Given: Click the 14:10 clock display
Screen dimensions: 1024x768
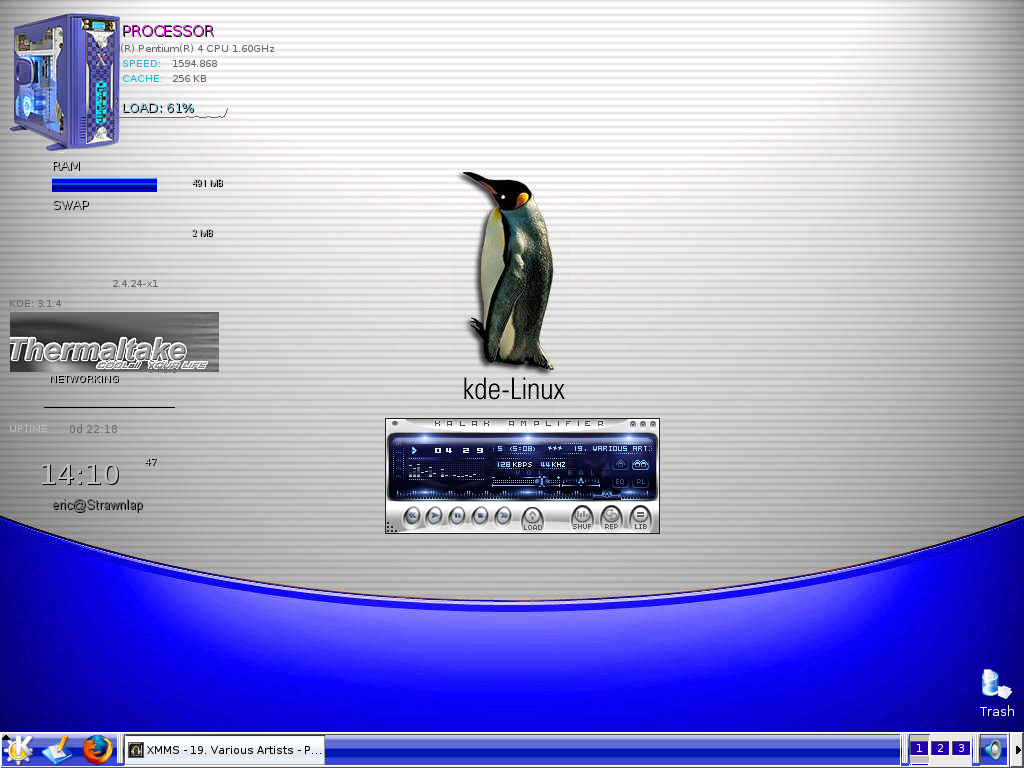Looking at the screenshot, I should point(80,475).
